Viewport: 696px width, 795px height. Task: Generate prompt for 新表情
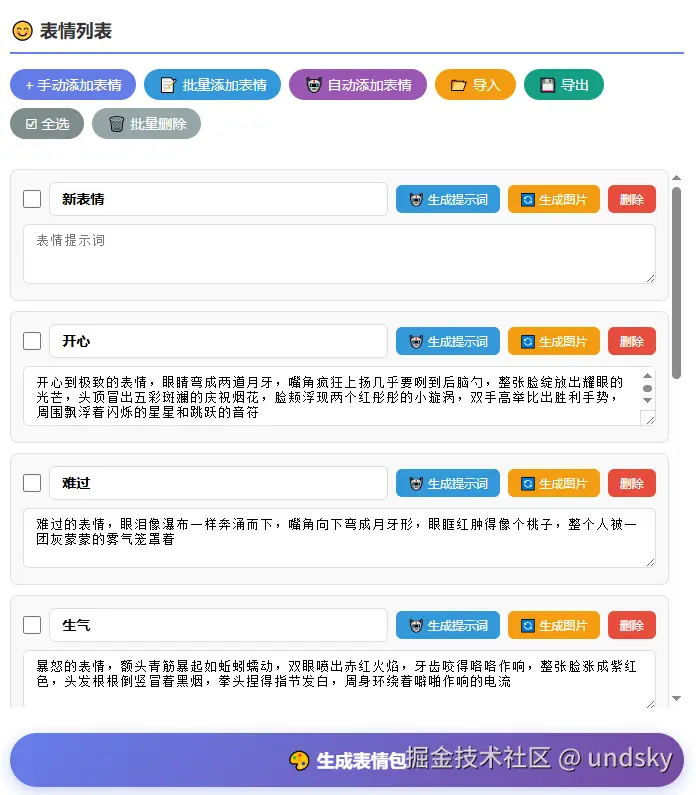[448, 199]
